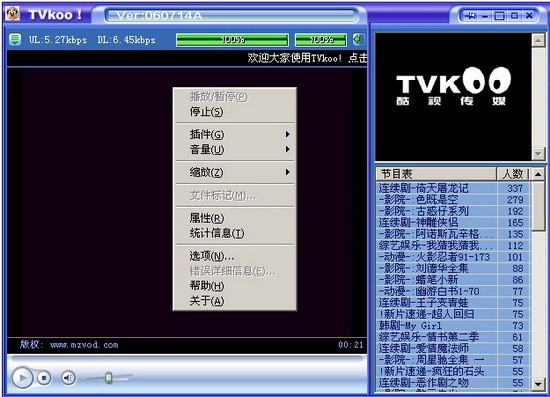This screenshot has height=397, width=550.
Task: Click the UL:5.27kbps upload speed readout
Action: pyautogui.click(x=58, y=40)
